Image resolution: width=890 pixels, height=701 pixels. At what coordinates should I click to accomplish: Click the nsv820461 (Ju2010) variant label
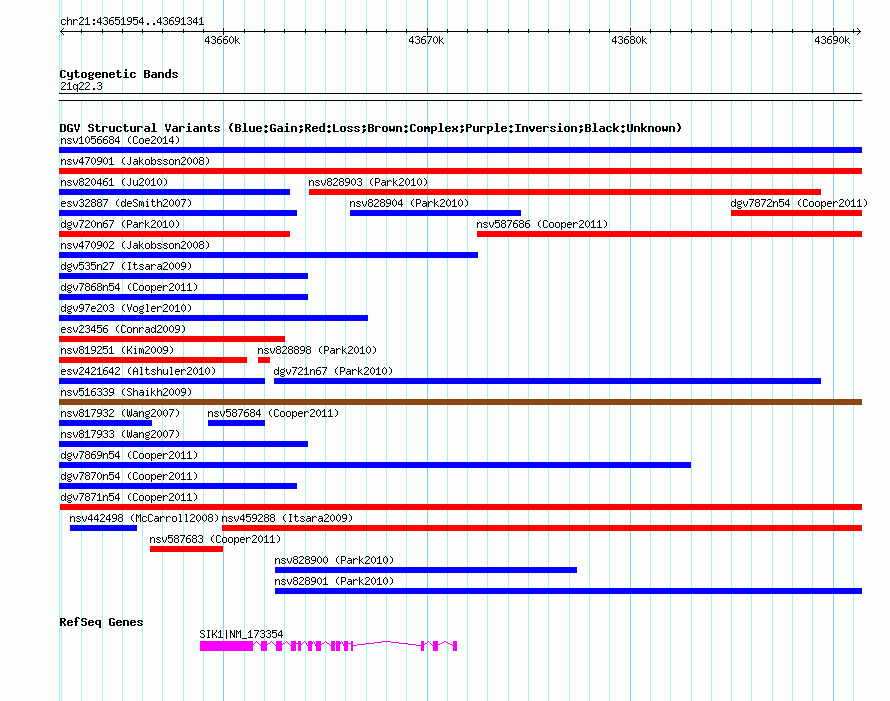(x=114, y=182)
